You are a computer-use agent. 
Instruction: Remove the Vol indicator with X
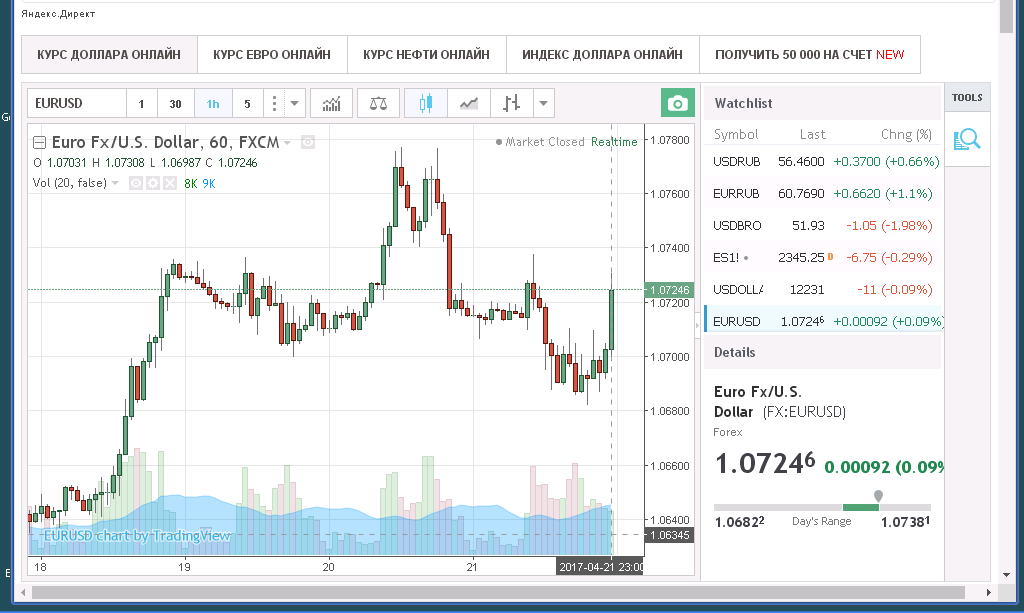(170, 183)
